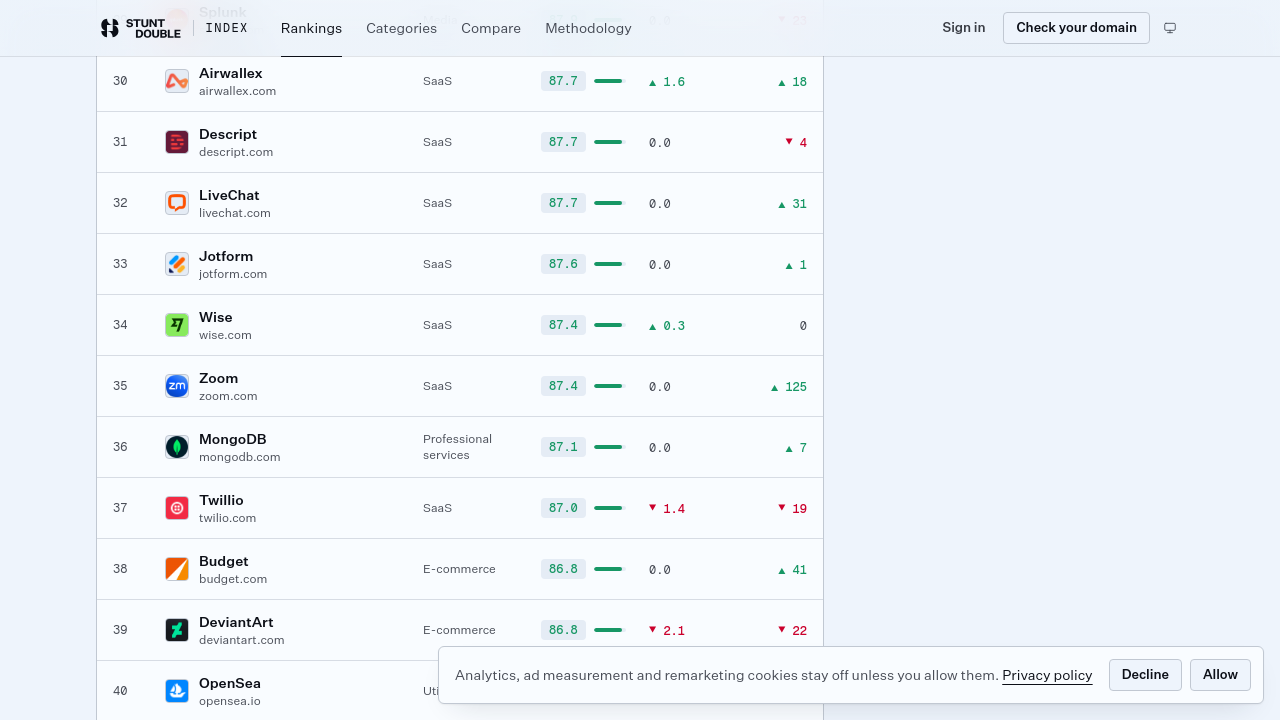
Task: Switch to the Compare tab
Action: coord(491,28)
